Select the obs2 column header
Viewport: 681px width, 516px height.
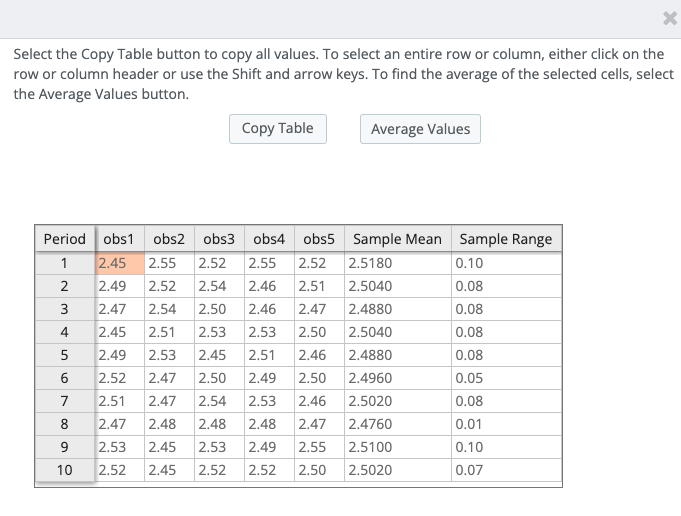click(169, 238)
